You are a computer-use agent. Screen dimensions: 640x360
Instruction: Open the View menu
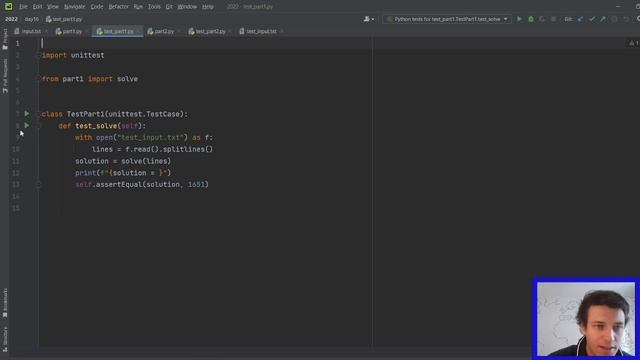point(53,7)
